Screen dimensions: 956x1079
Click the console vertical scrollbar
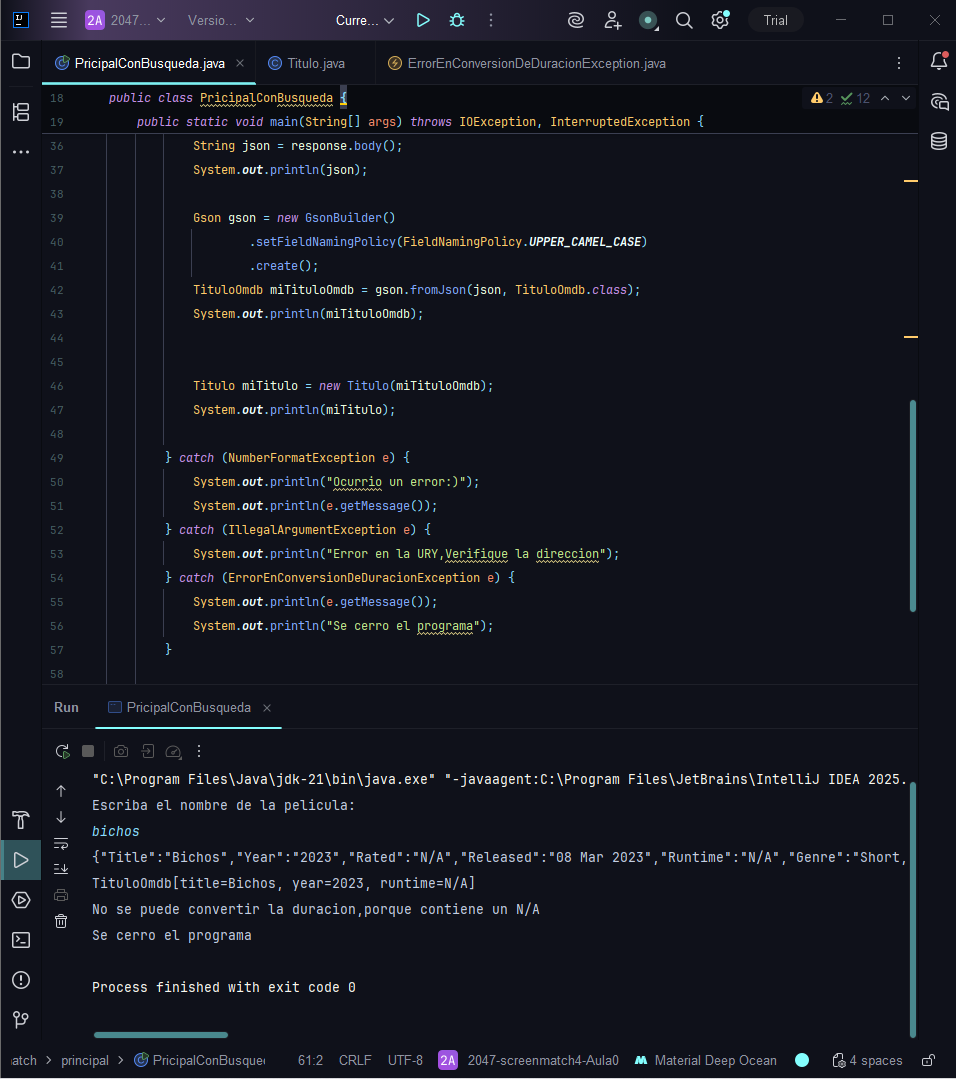[913, 910]
